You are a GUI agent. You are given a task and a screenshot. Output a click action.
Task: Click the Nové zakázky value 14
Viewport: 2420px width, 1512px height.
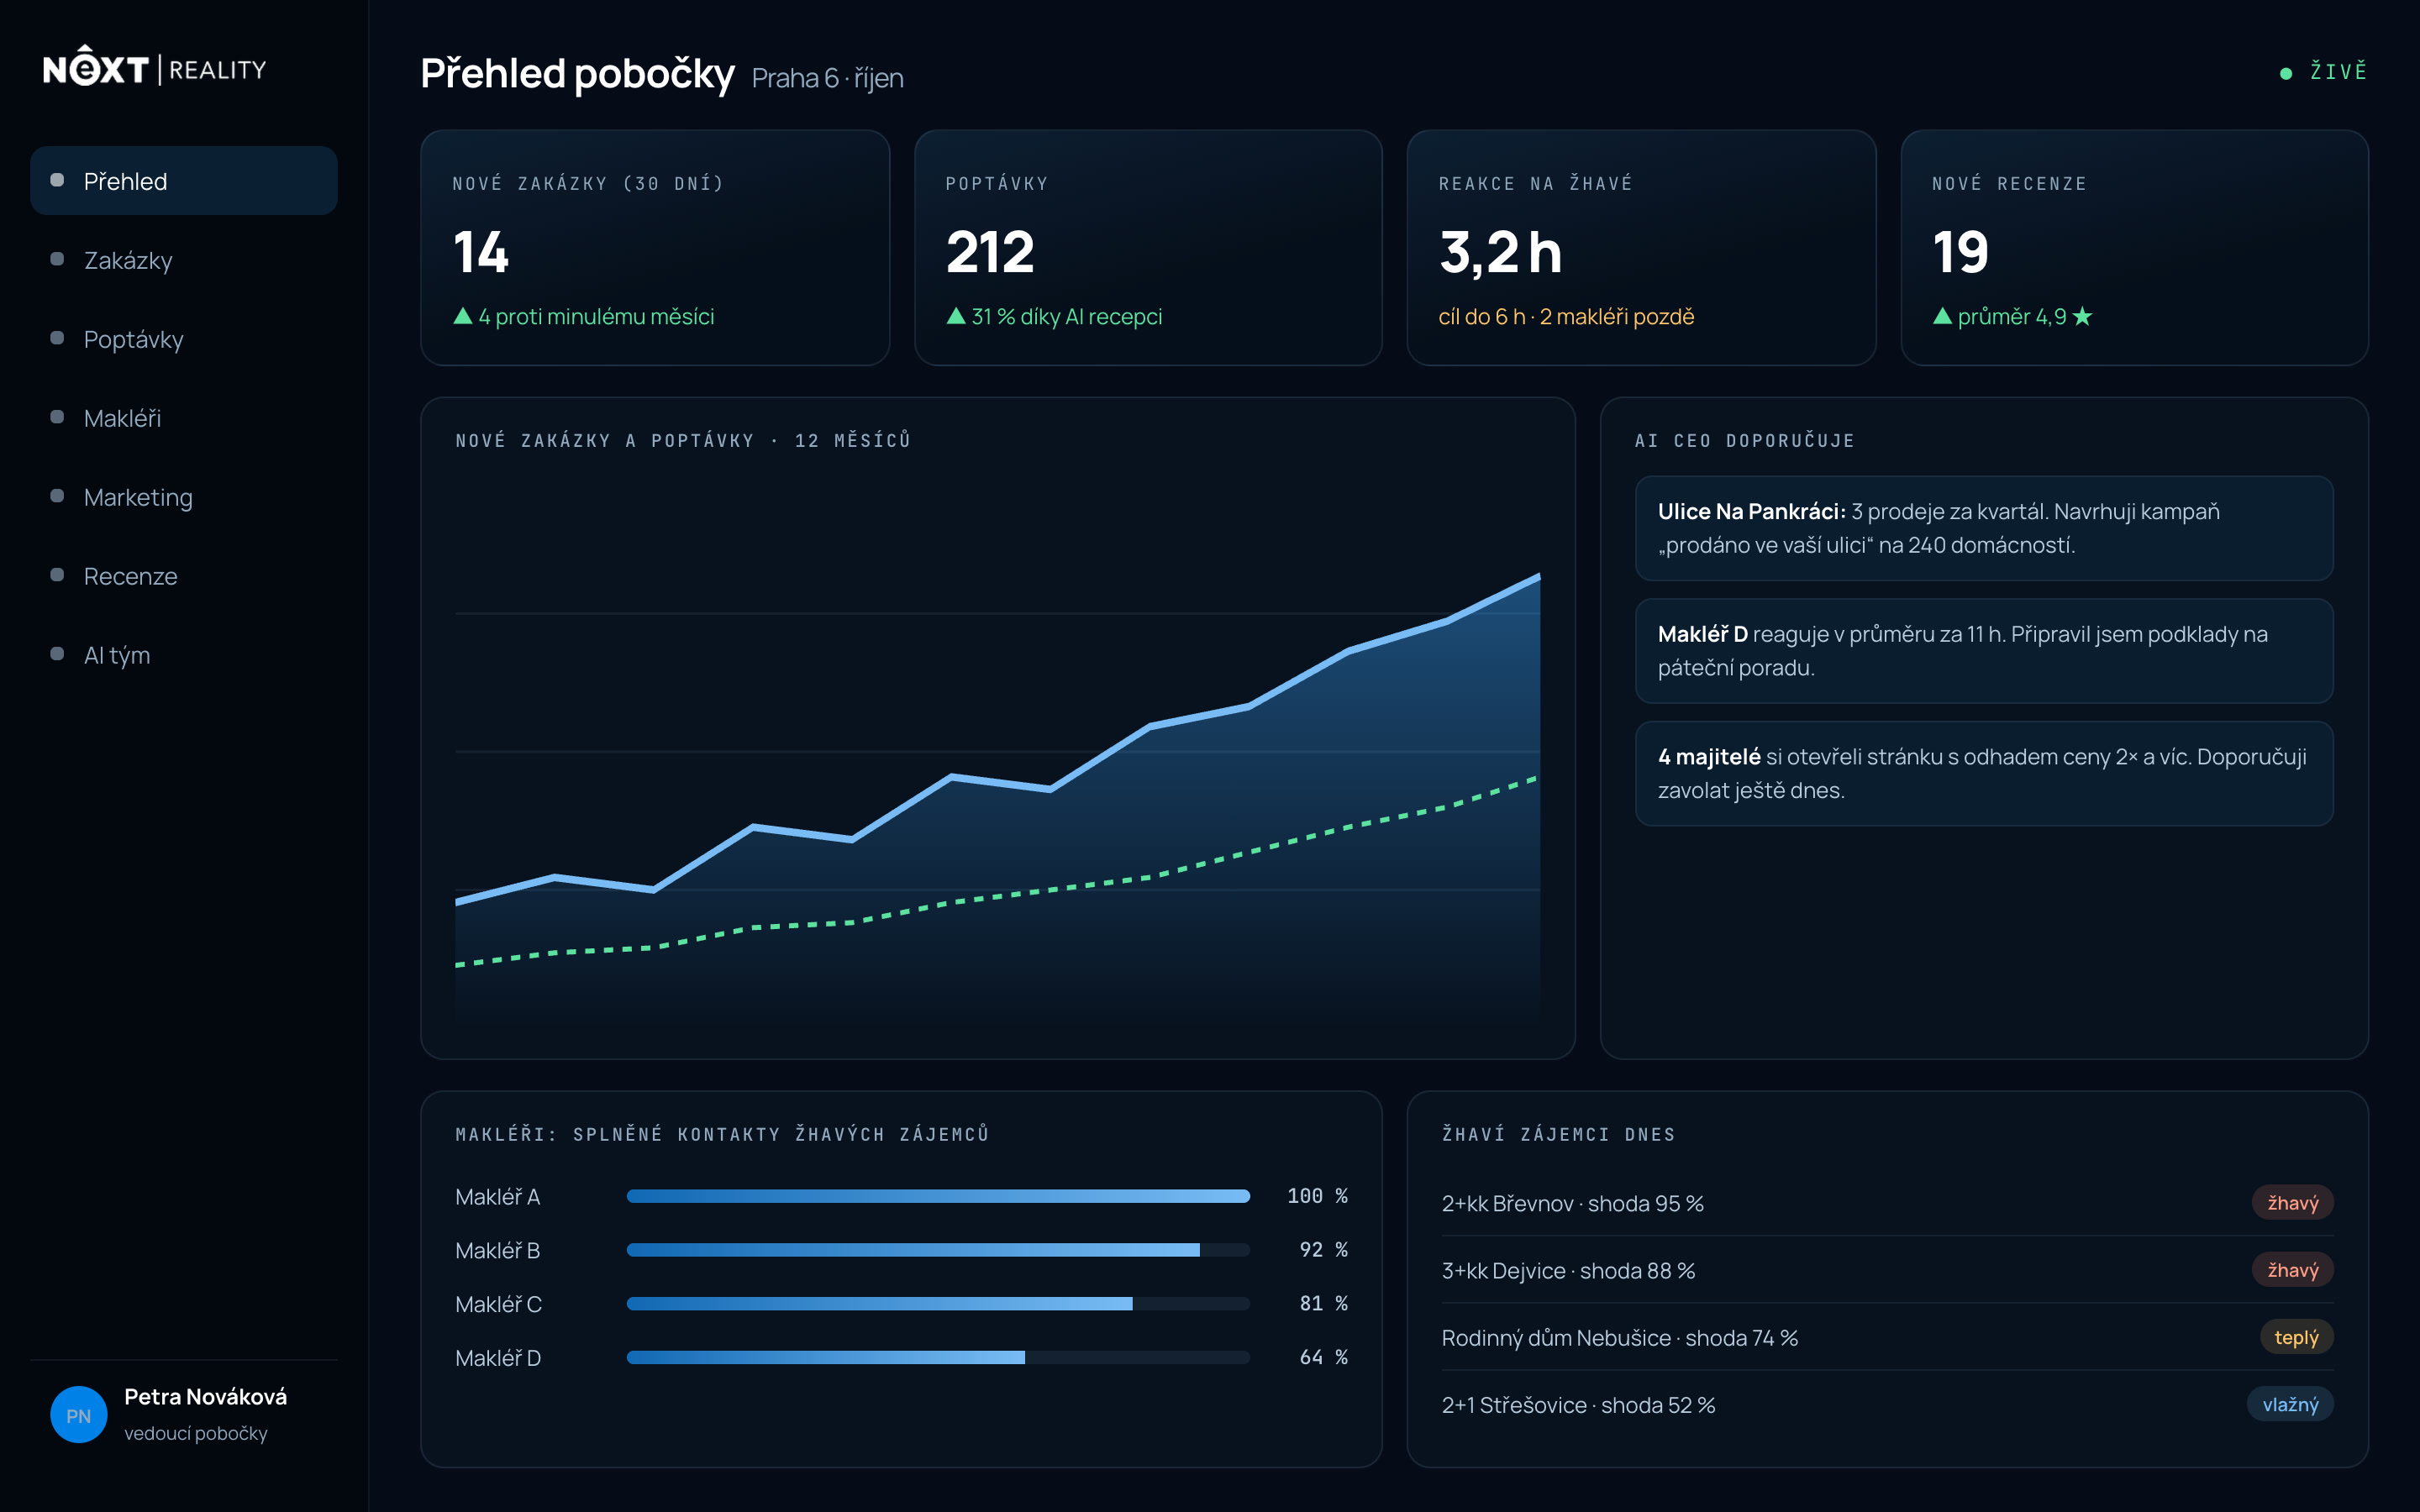(x=481, y=252)
